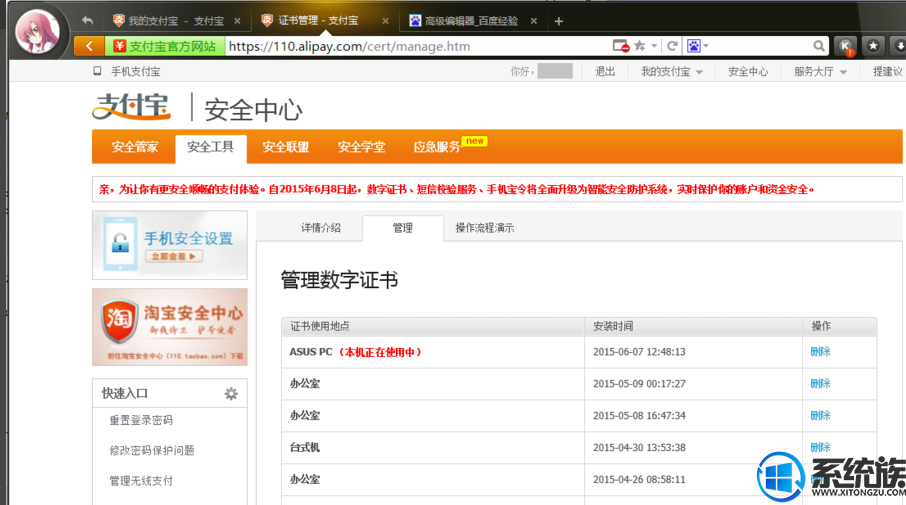Click the 支付宝官方网站 site identity badge

point(165,46)
